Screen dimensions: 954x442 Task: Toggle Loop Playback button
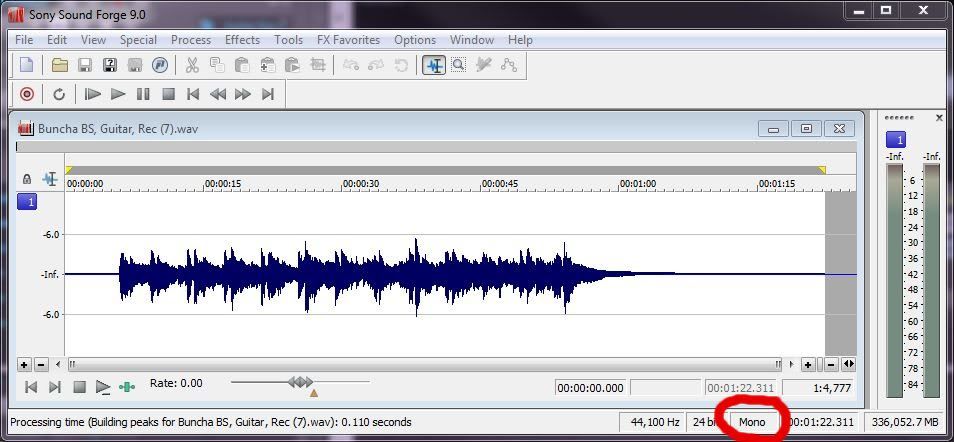pyautogui.click(x=59, y=94)
